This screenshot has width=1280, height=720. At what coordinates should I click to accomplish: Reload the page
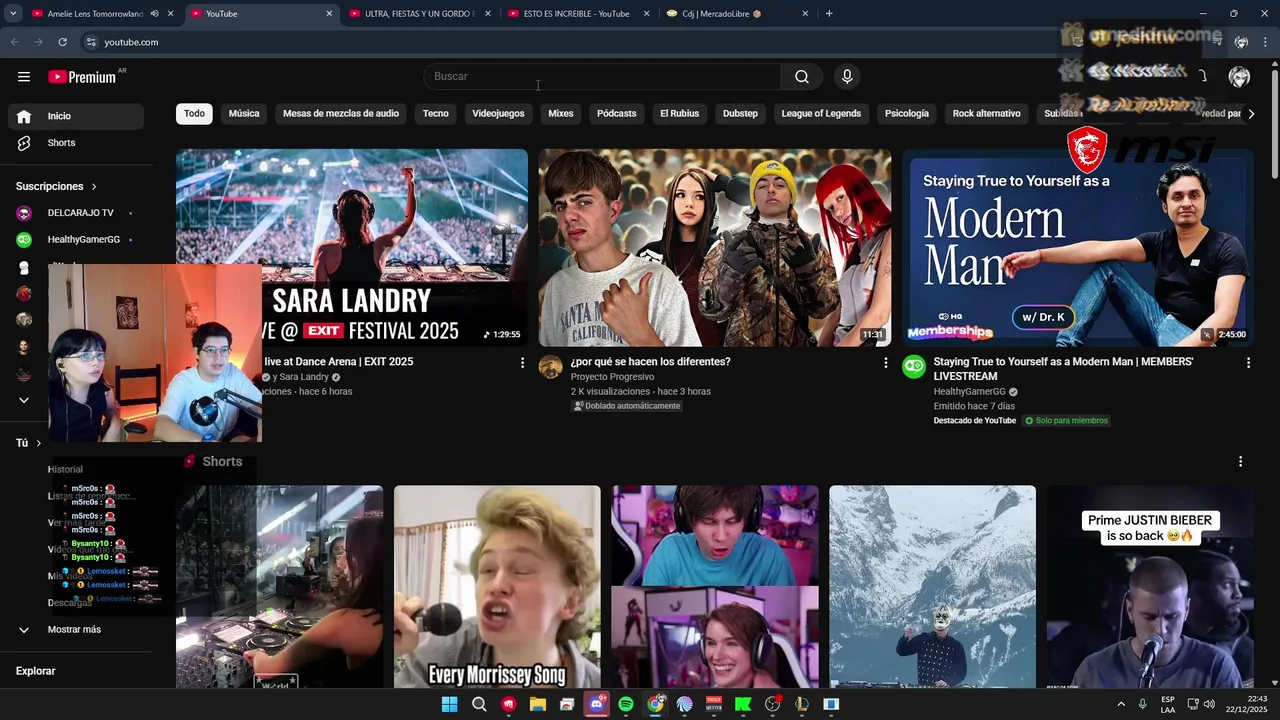(x=62, y=42)
